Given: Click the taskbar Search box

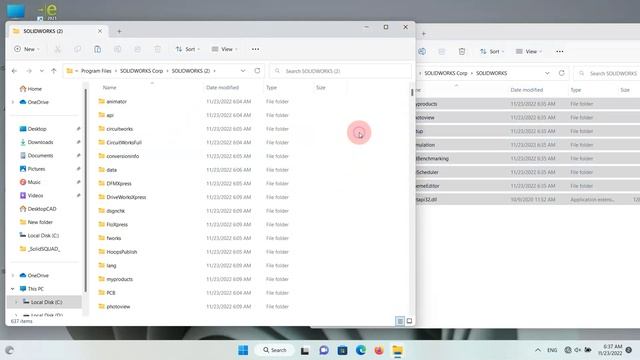Looking at the screenshot, I should click(x=275, y=350).
